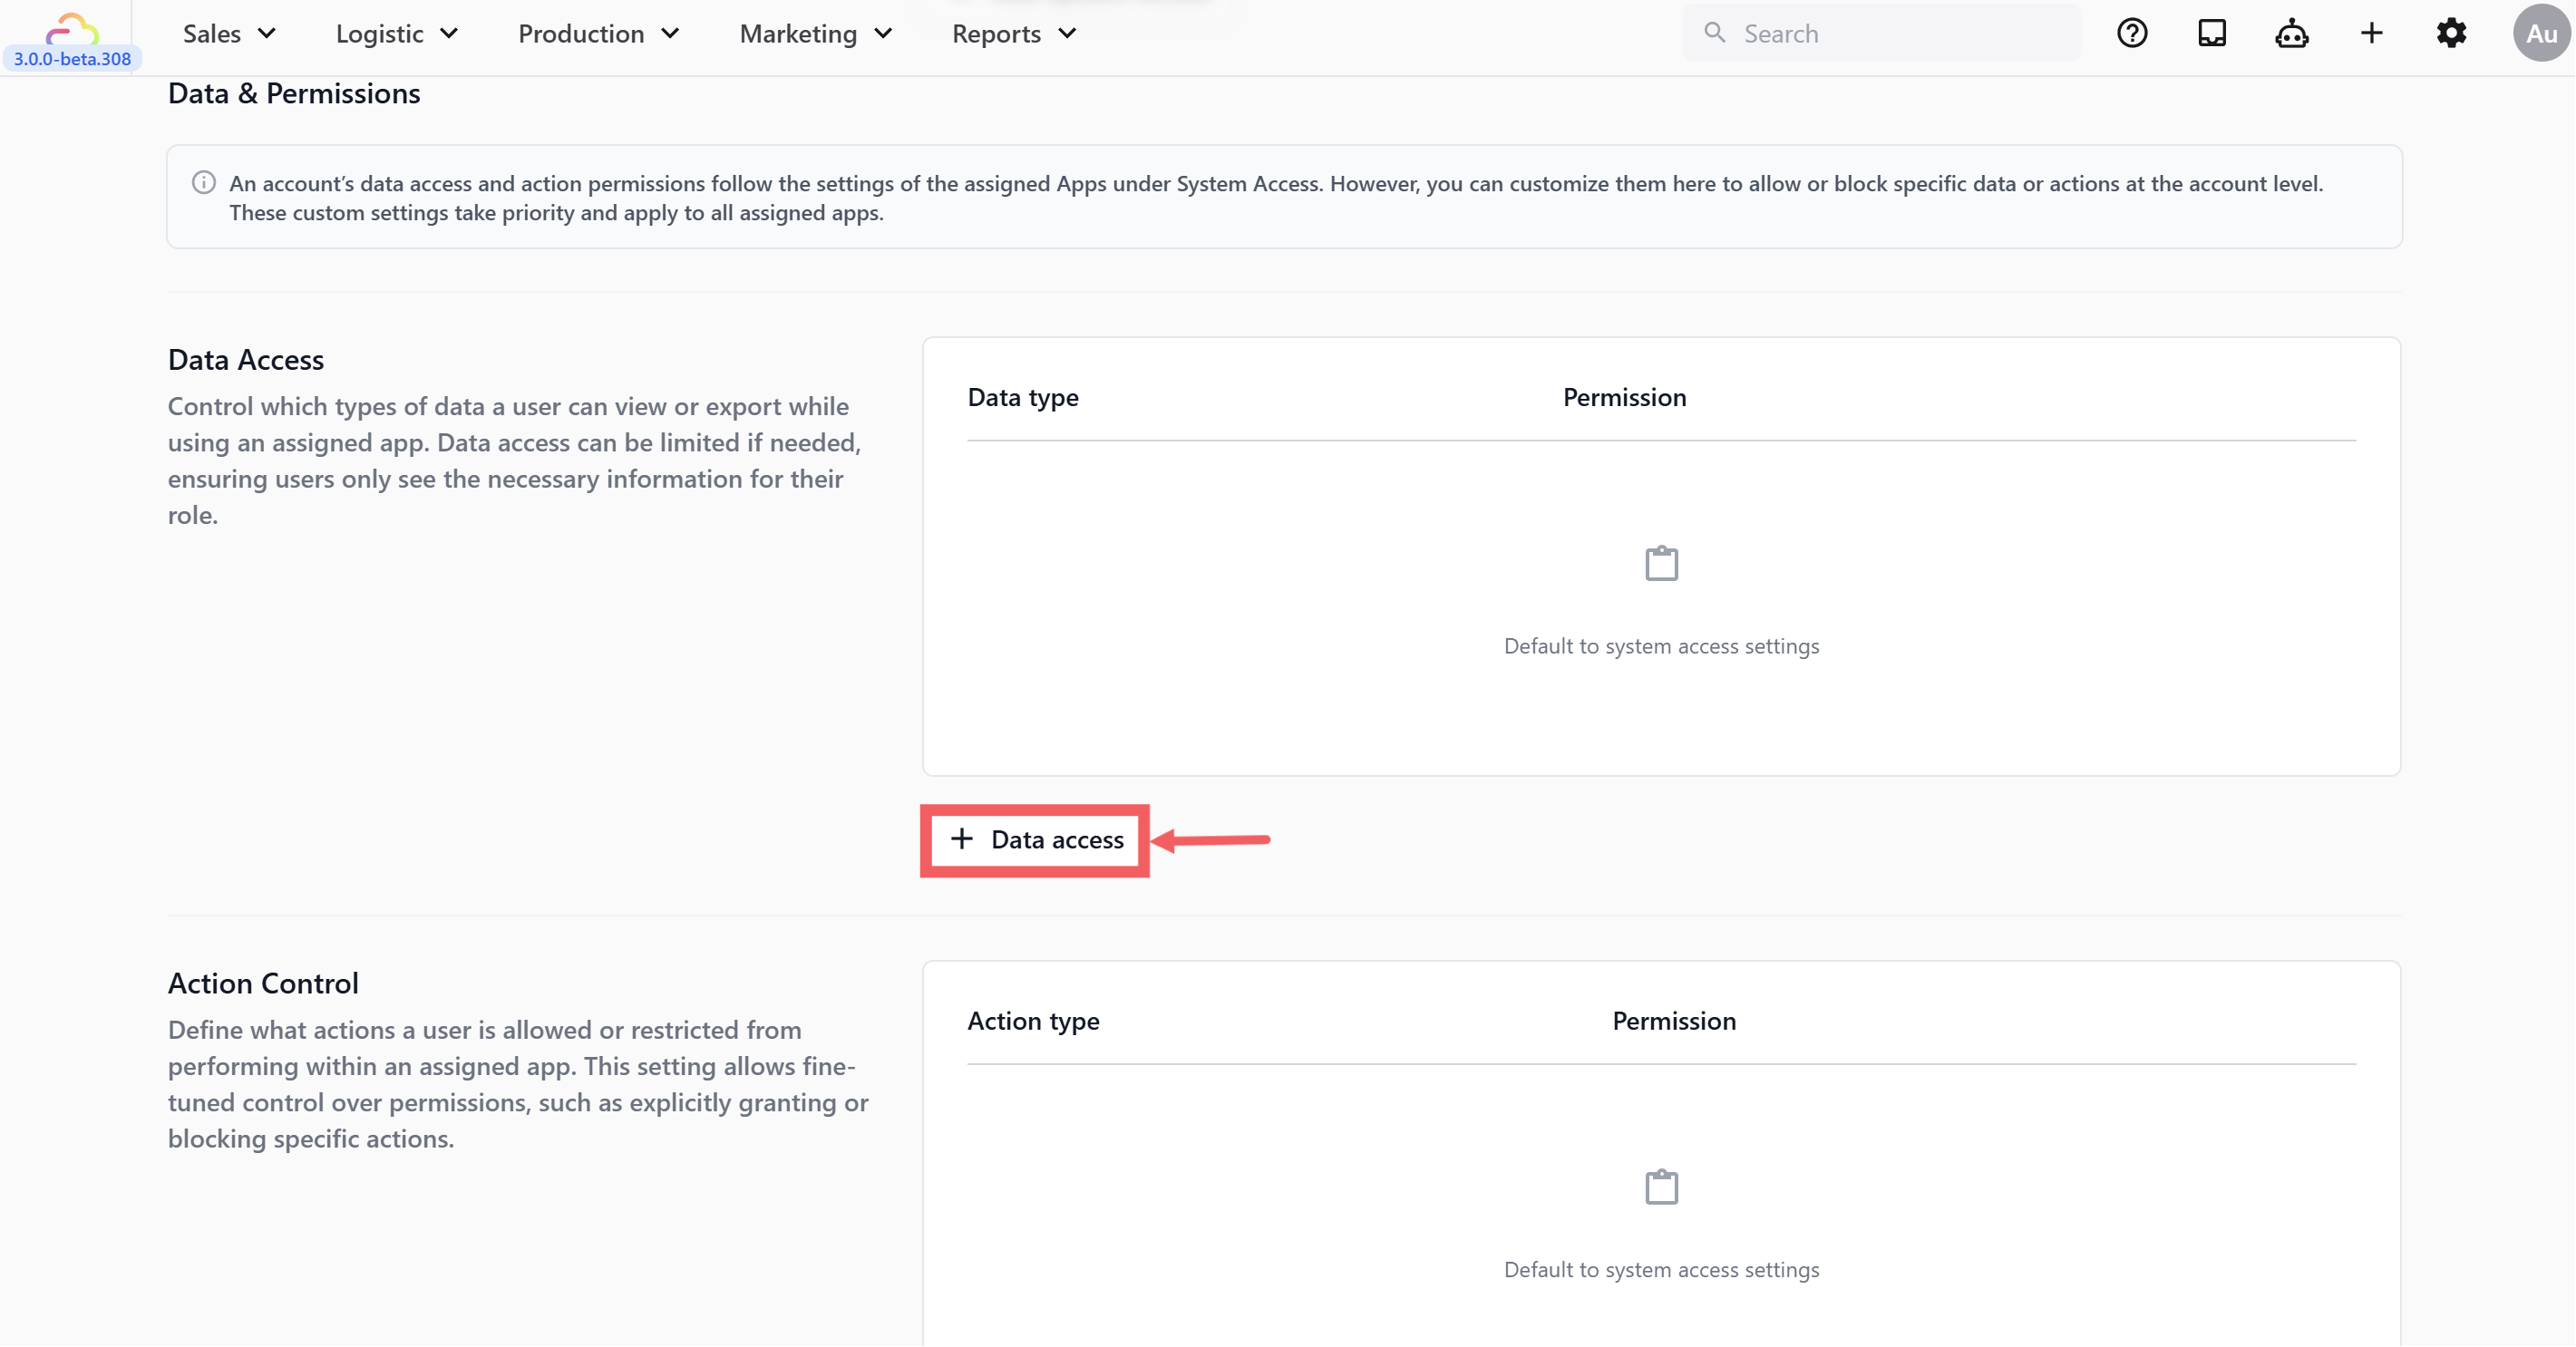The image size is (2576, 1347).
Task: Click the cloud logo in top-left
Action: [x=72, y=28]
